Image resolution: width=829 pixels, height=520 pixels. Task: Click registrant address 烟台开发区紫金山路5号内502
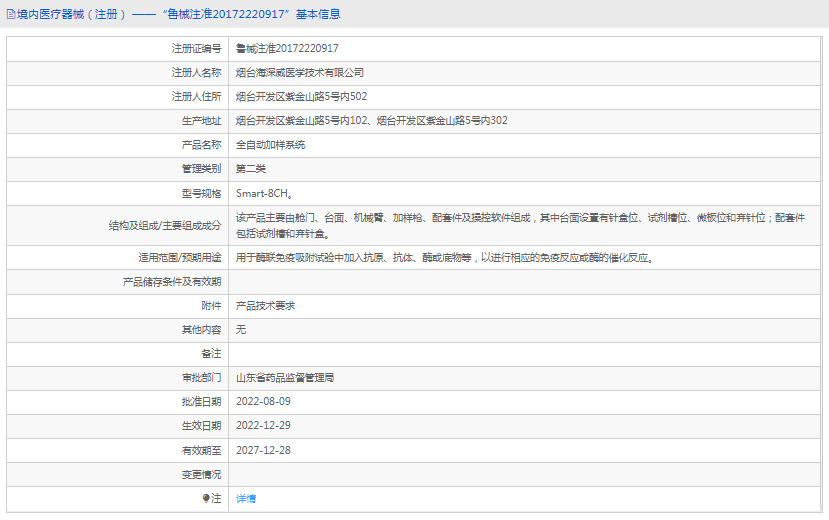(x=301, y=97)
